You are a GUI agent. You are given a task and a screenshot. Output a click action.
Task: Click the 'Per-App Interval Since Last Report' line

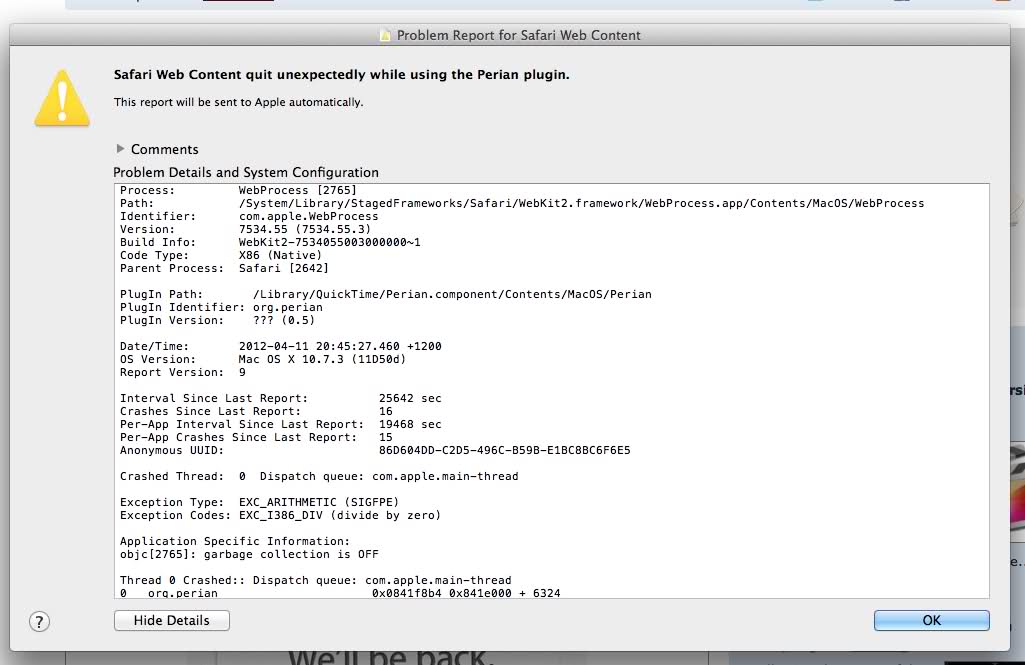tap(280, 424)
